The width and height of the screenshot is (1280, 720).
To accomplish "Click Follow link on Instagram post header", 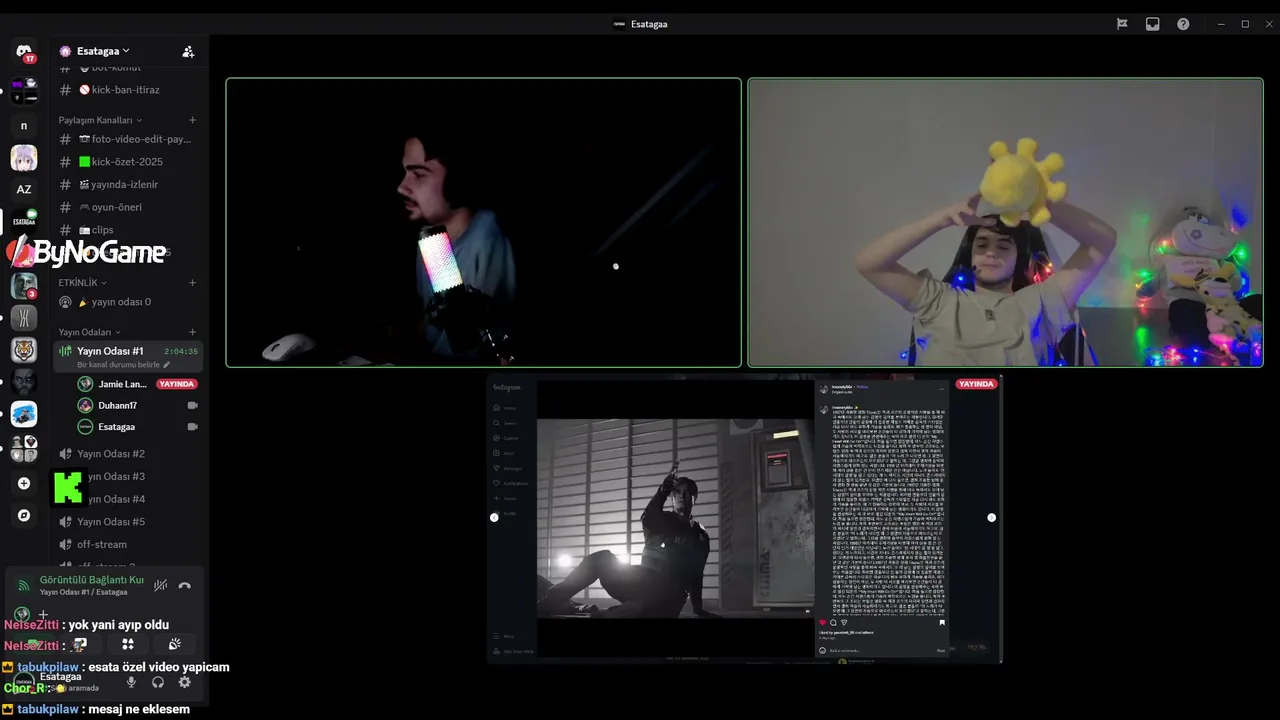I will [x=862, y=386].
